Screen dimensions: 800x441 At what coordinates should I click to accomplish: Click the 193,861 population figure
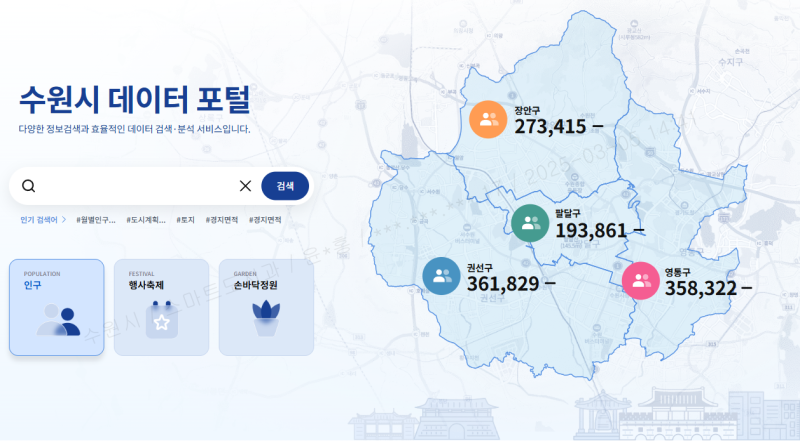pyautogui.click(x=590, y=231)
